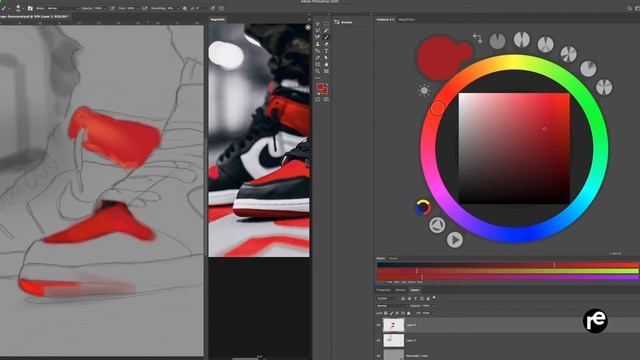This screenshot has width=640, height=360.
Task: Select the Zoom tool
Action: coord(318,71)
